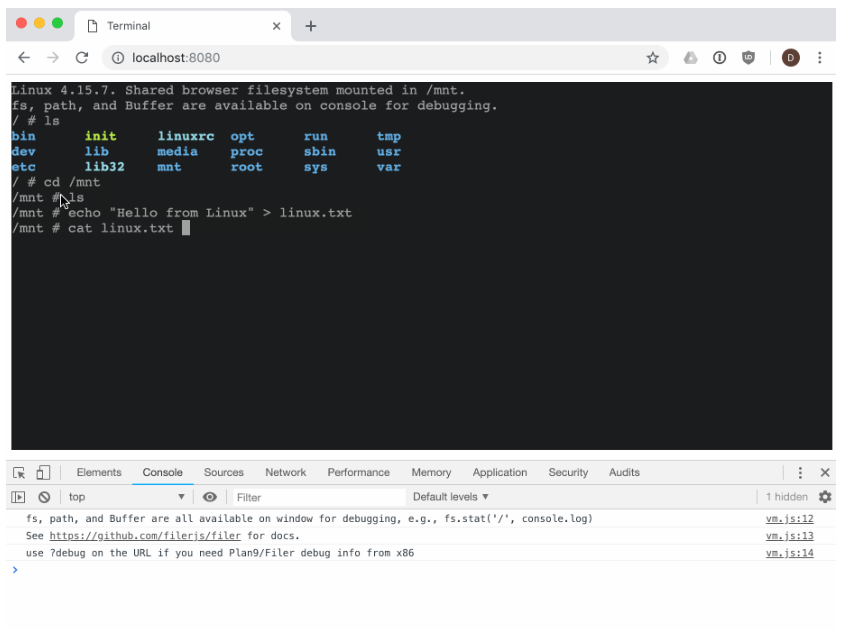Reload the localhost page
Viewport: 846px width, 630px height.
pos(82,58)
